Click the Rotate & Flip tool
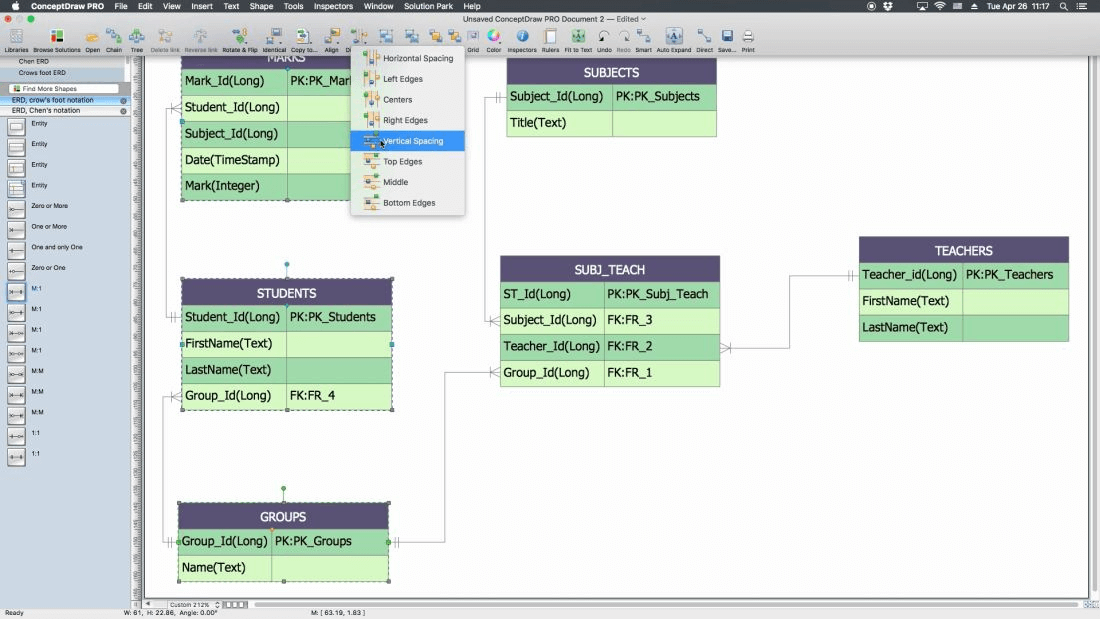1100x619 pixels. point(239,38)
